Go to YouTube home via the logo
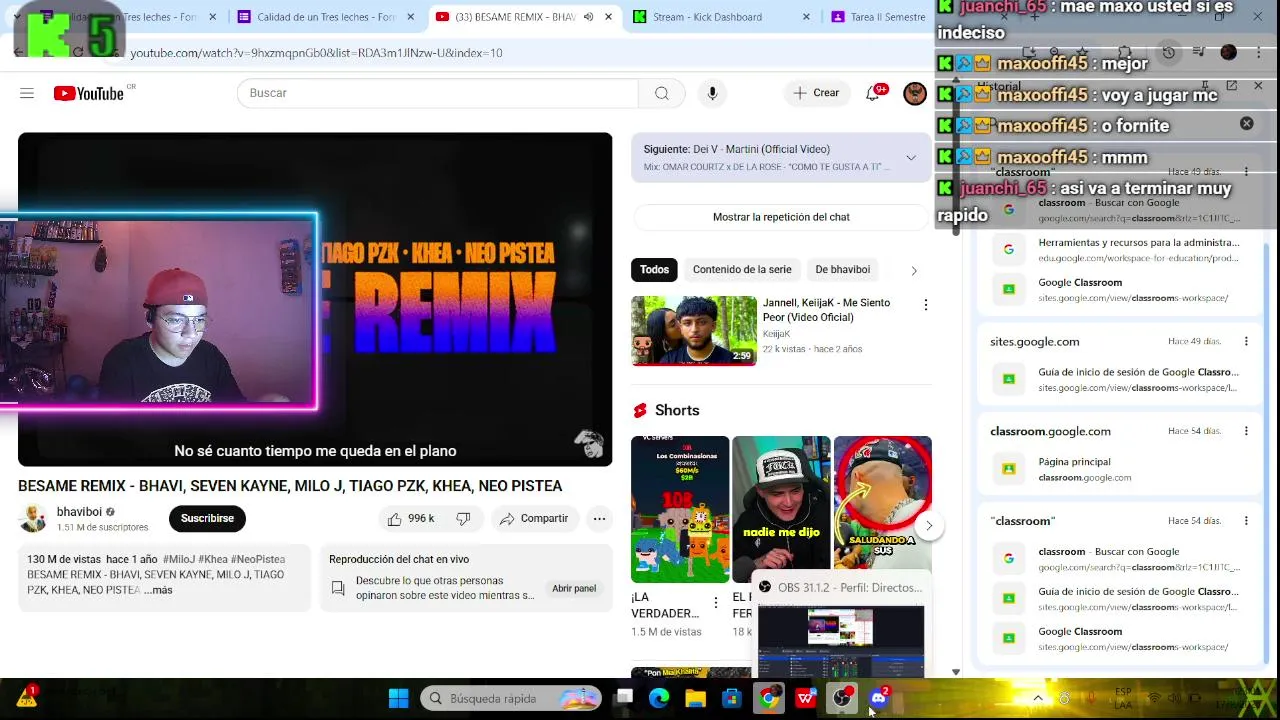The width and height of the screenshot is (1280, 720). click(x=89, y=93)
